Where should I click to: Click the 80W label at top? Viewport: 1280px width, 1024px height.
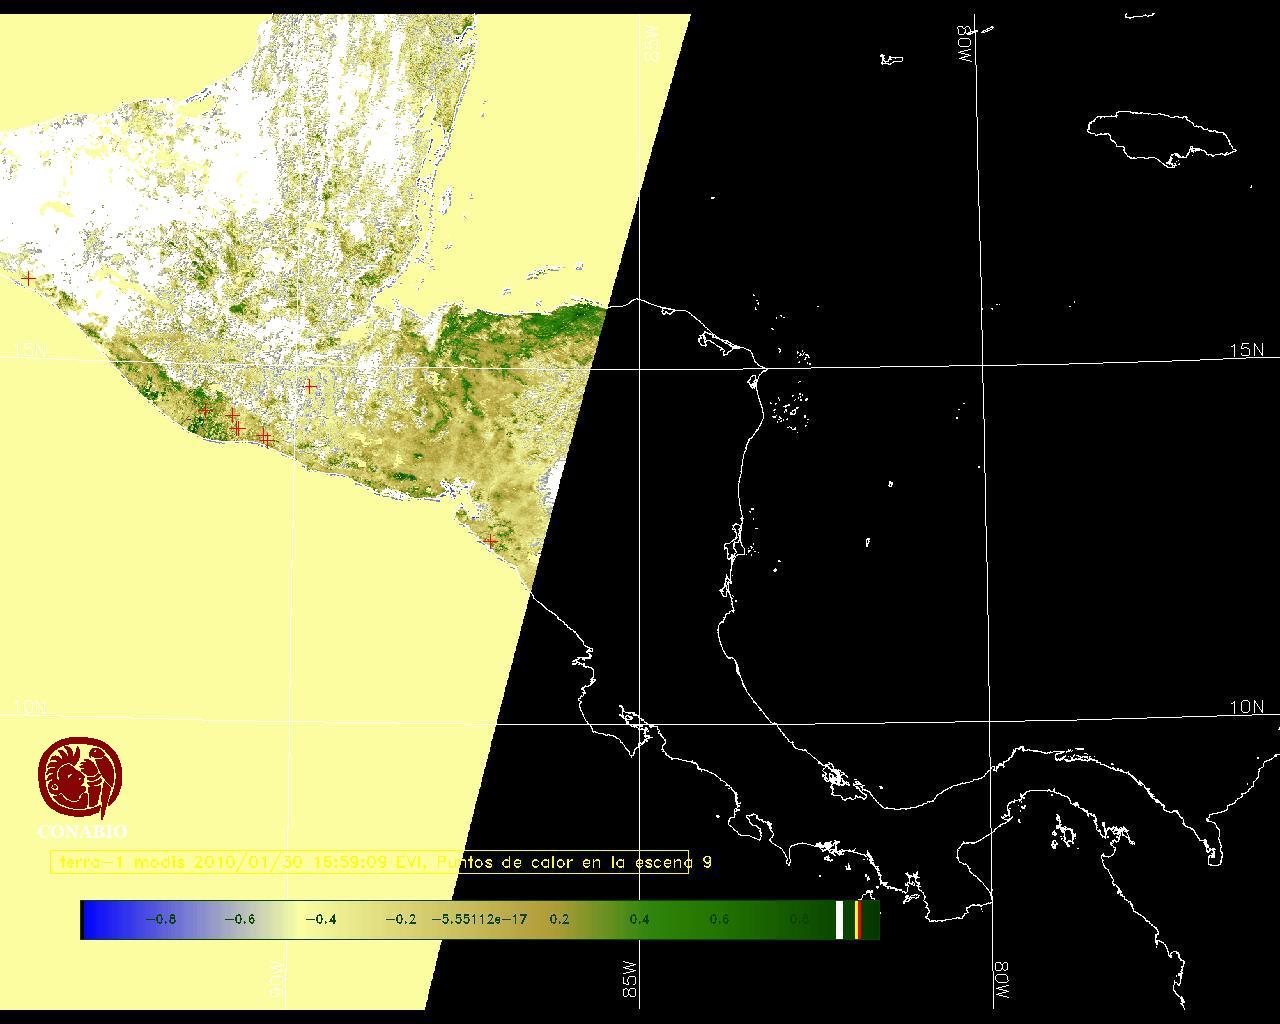pyautogui.click(x=964, y=45)
